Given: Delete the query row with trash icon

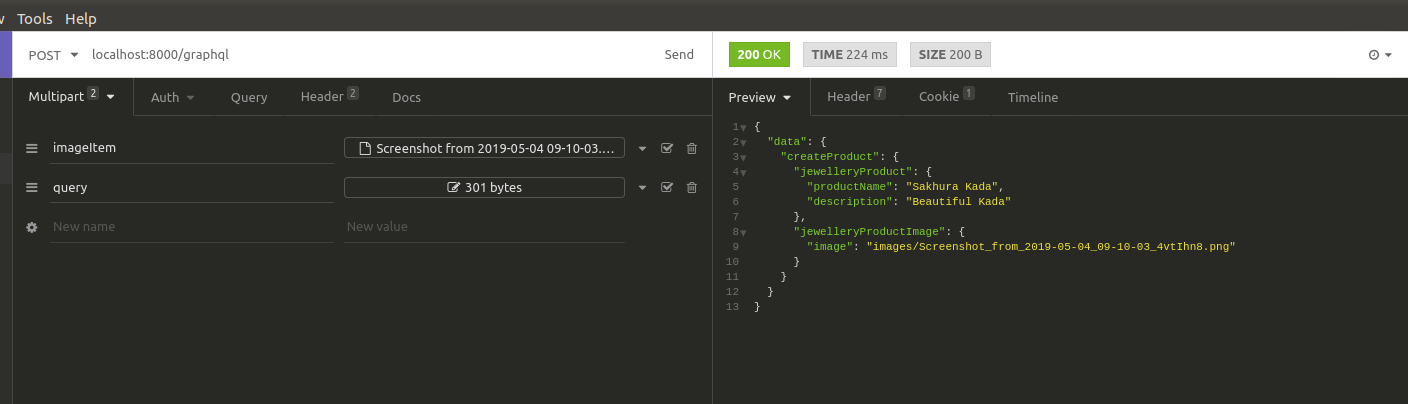Looking at the screenshot, I should [x=691, y=187].
